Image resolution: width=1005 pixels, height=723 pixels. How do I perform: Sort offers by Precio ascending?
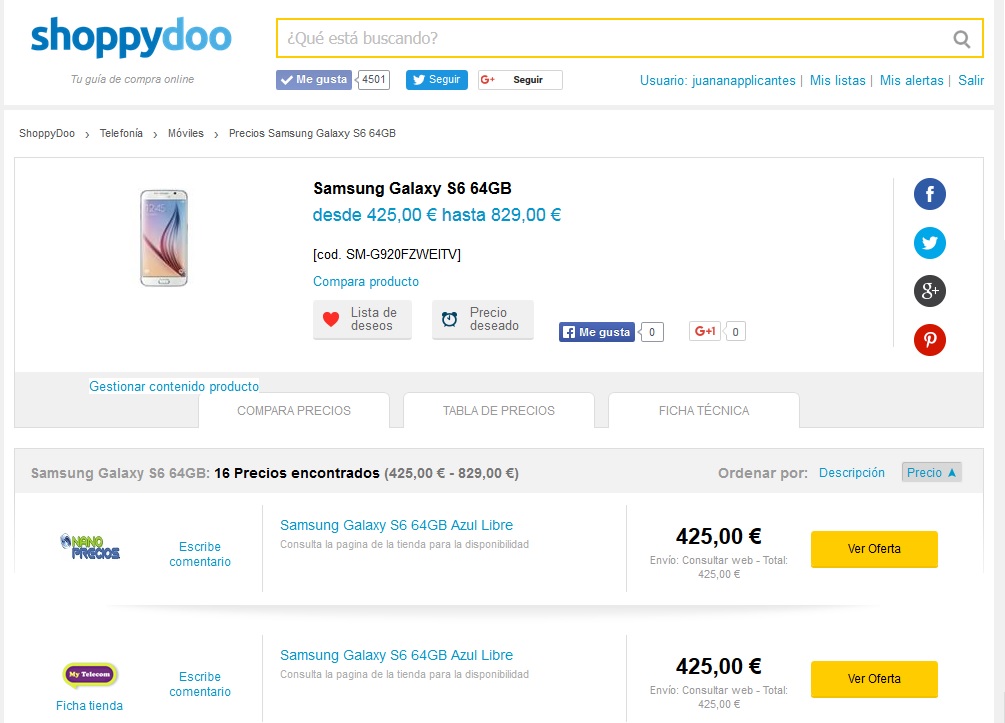click(931, 473)
